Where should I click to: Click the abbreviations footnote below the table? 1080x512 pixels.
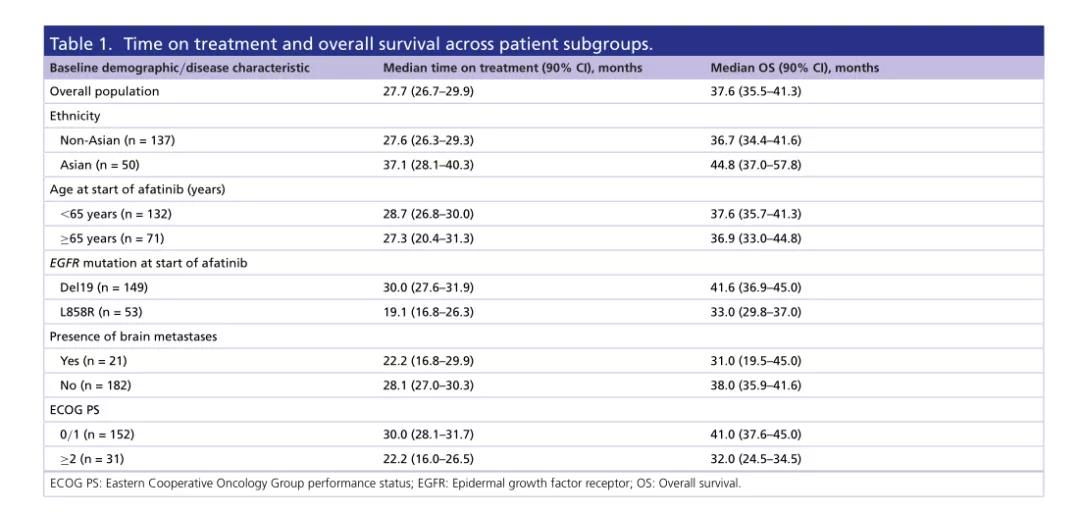pyautogui.click(x=395, y=483)
